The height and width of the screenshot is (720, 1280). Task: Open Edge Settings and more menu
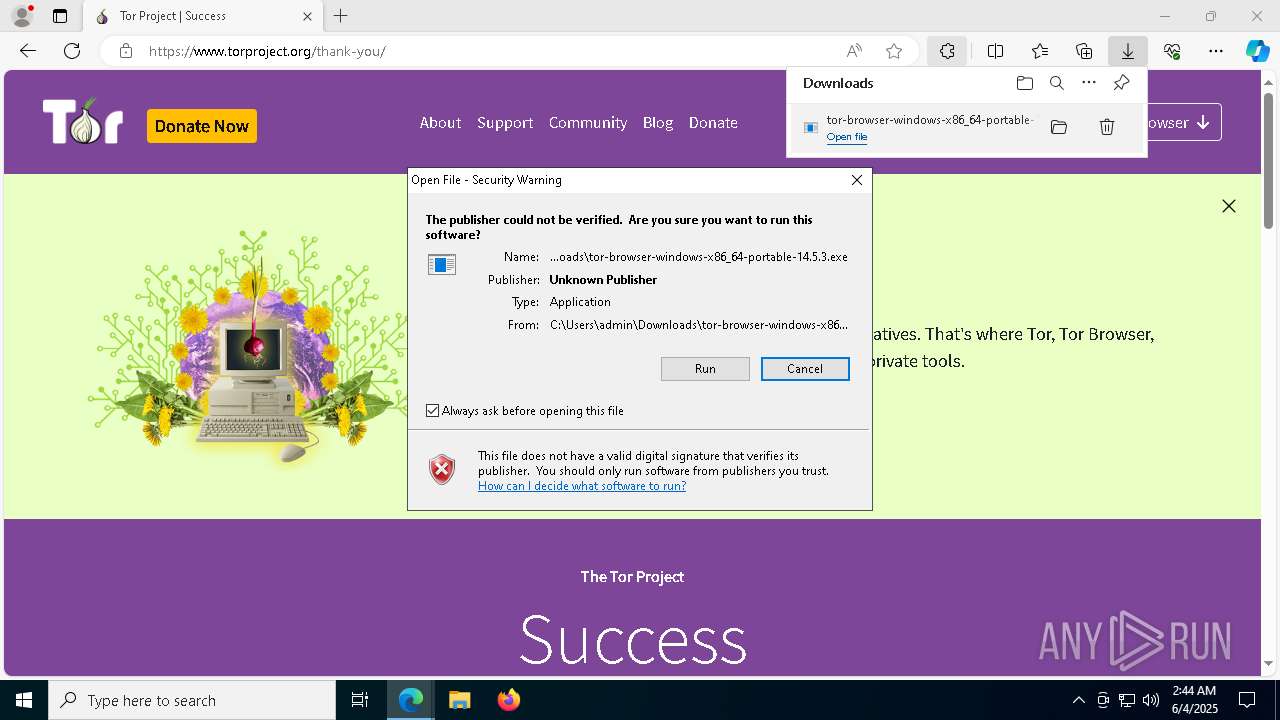click(x=1216, y=51)
